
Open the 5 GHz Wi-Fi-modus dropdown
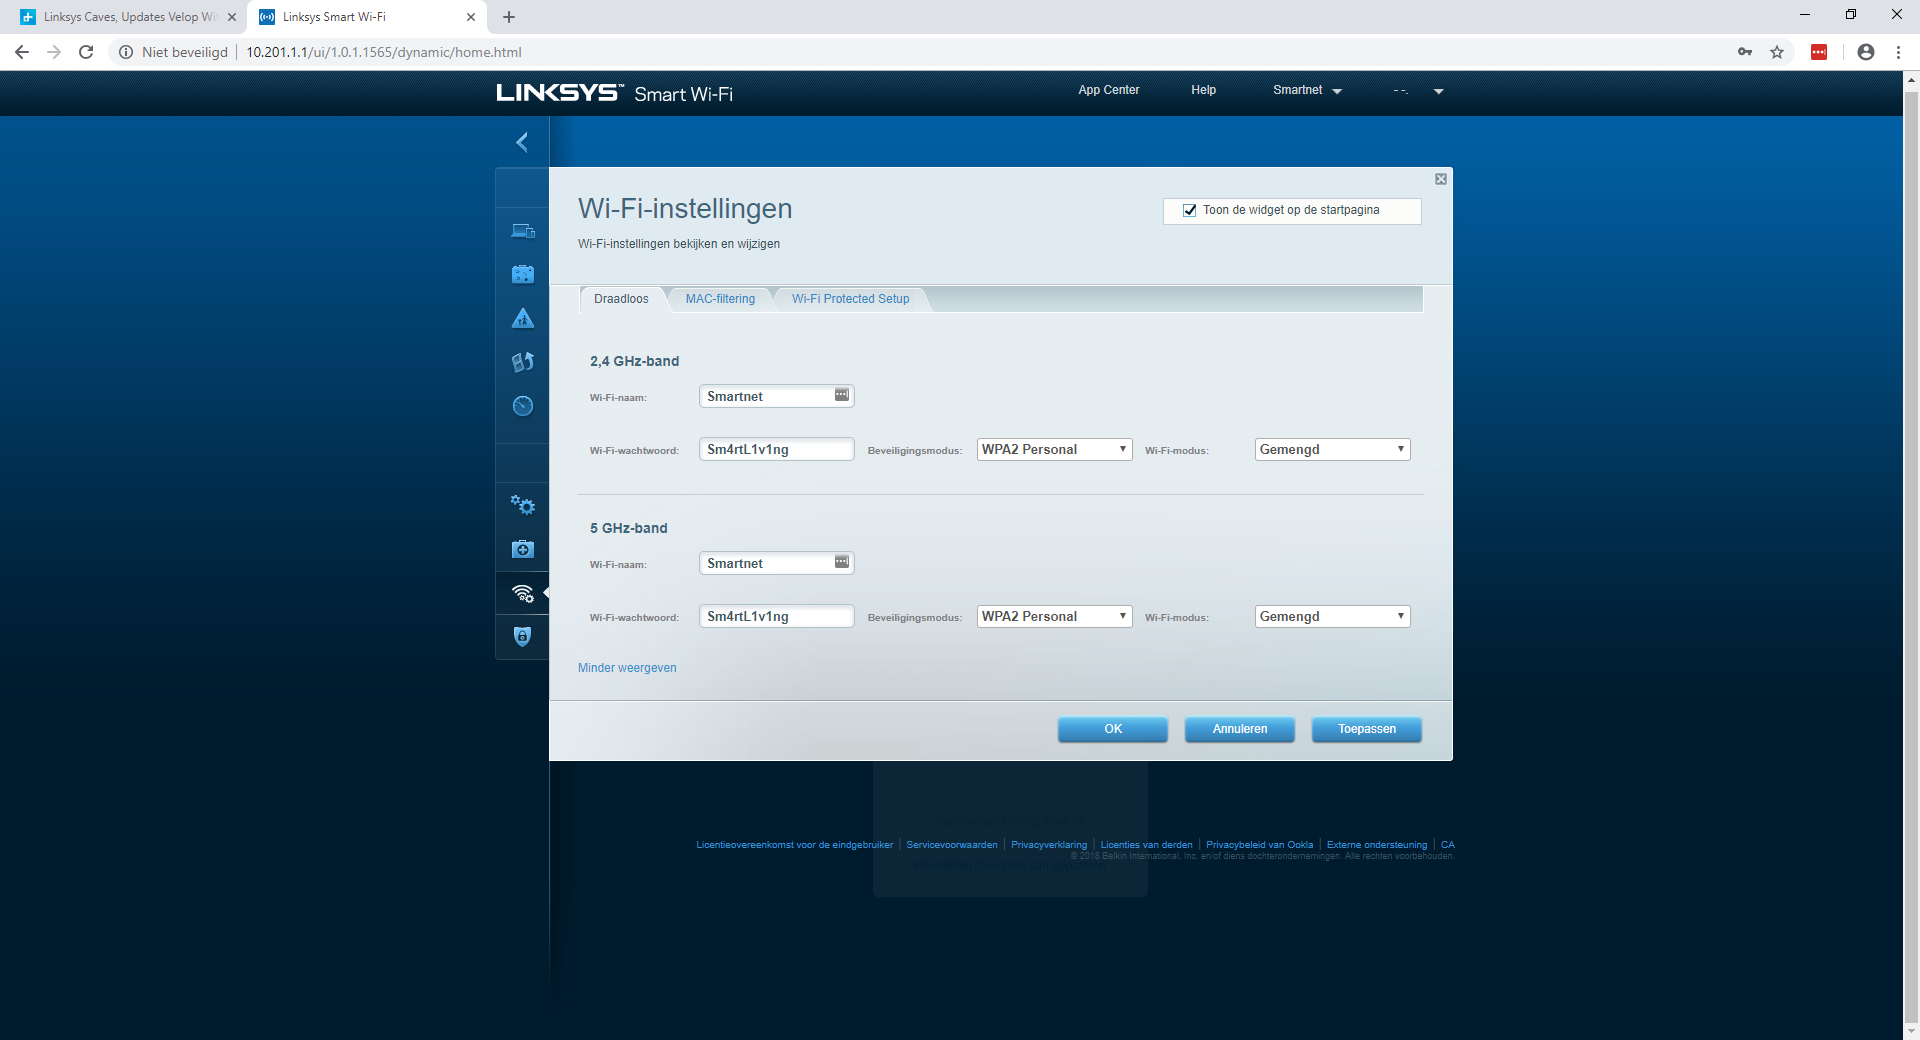click(1332, 617)
